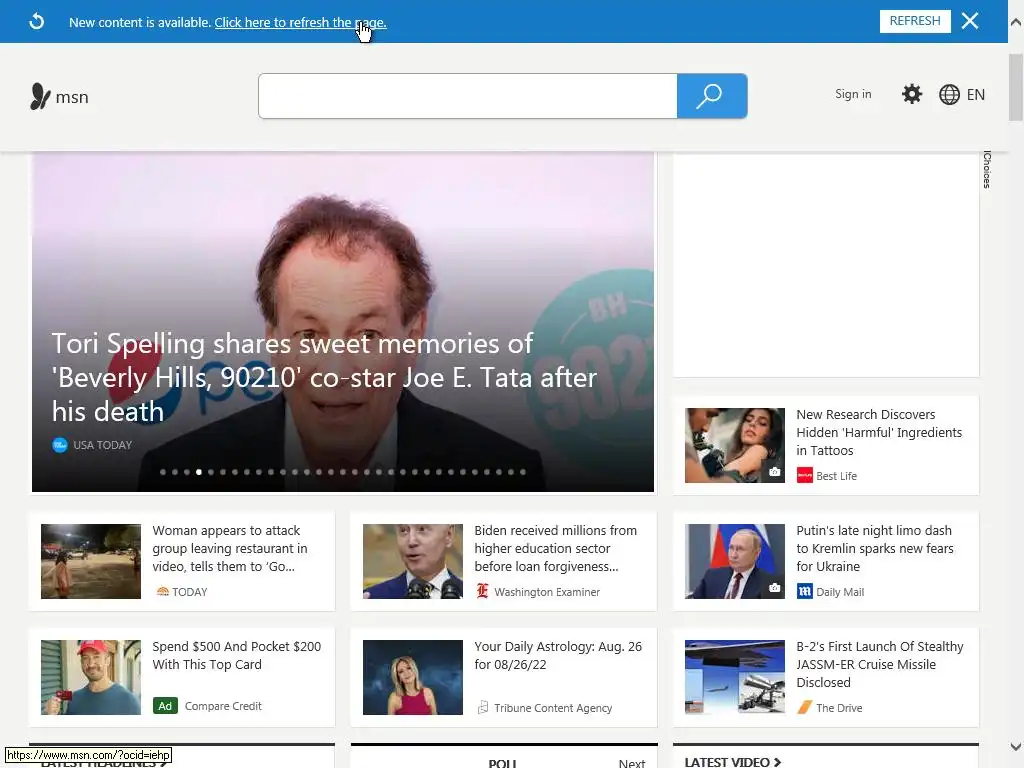This screenshot has height=768, width=1024.
Task: Select the first carousel dot indicator
Action: [163, 472]
